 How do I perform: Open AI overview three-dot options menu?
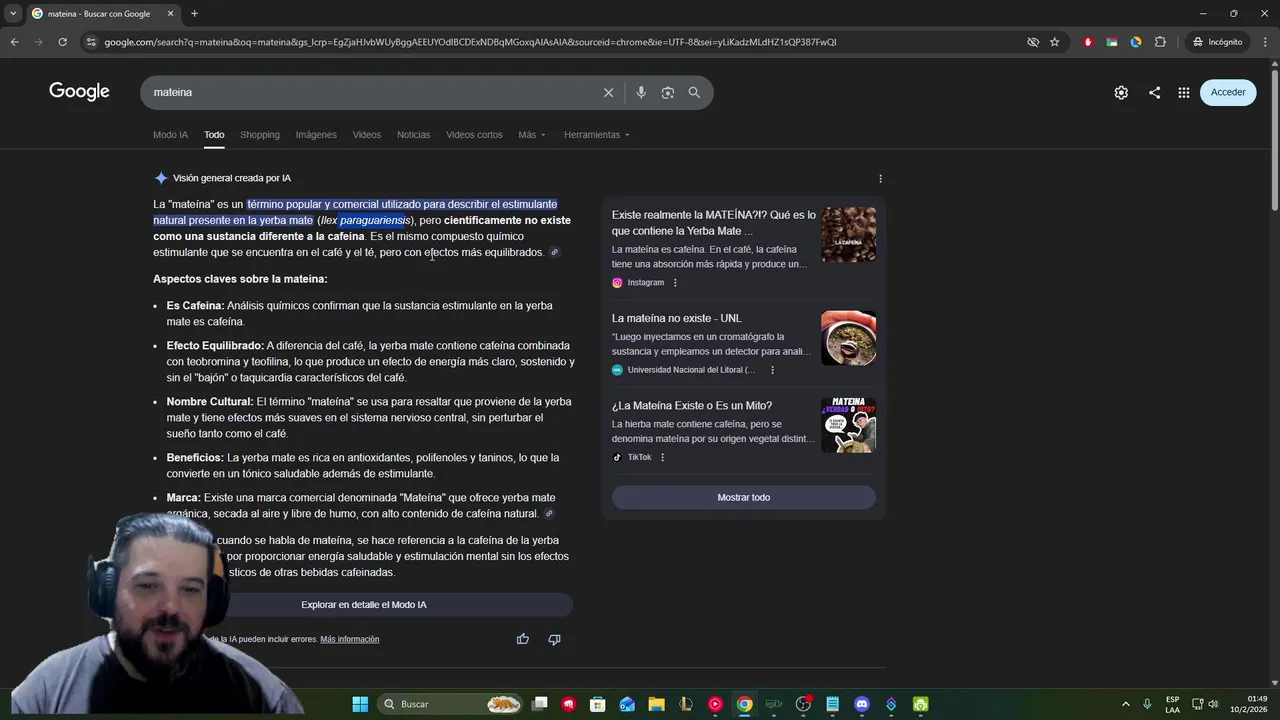tap(880, 178)
